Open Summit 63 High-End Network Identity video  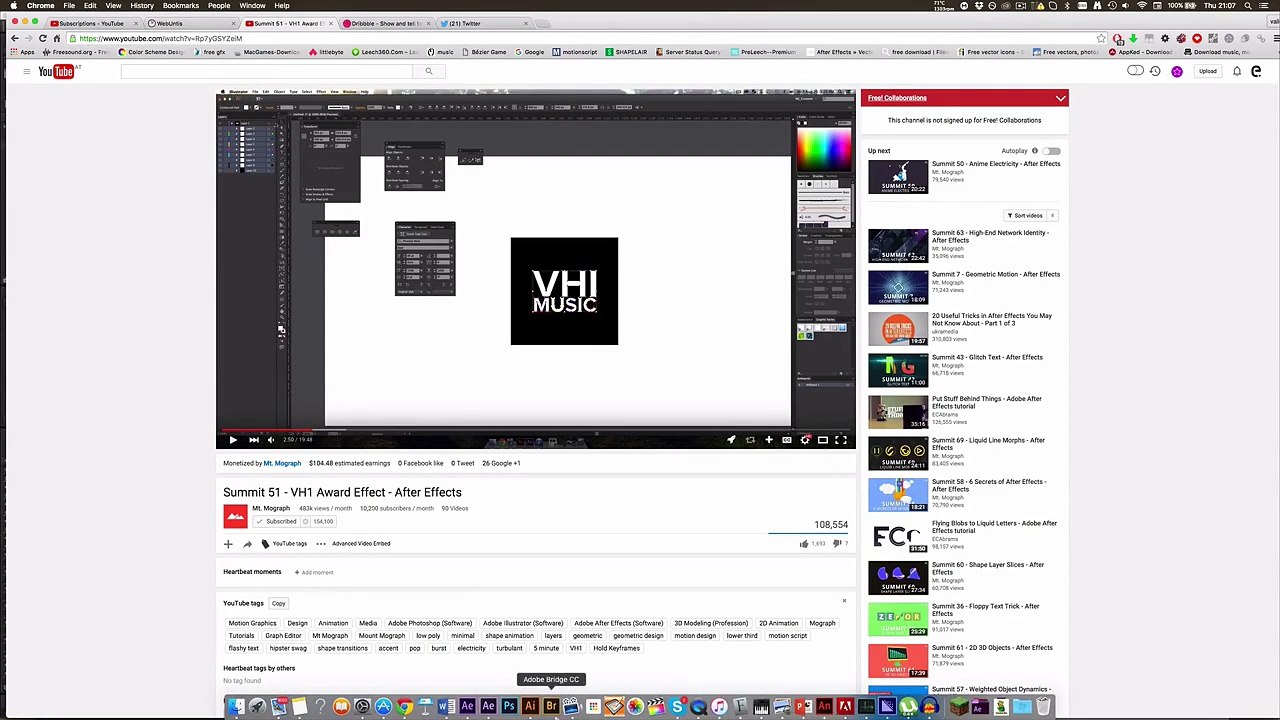click(990, 236)
